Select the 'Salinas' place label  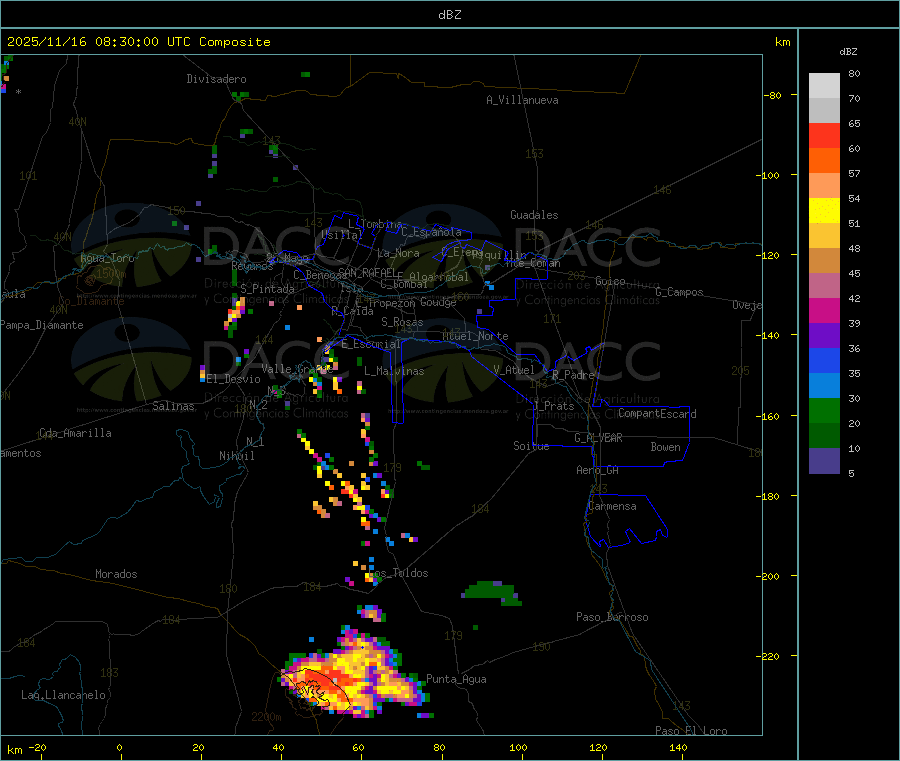pos(173,406)
